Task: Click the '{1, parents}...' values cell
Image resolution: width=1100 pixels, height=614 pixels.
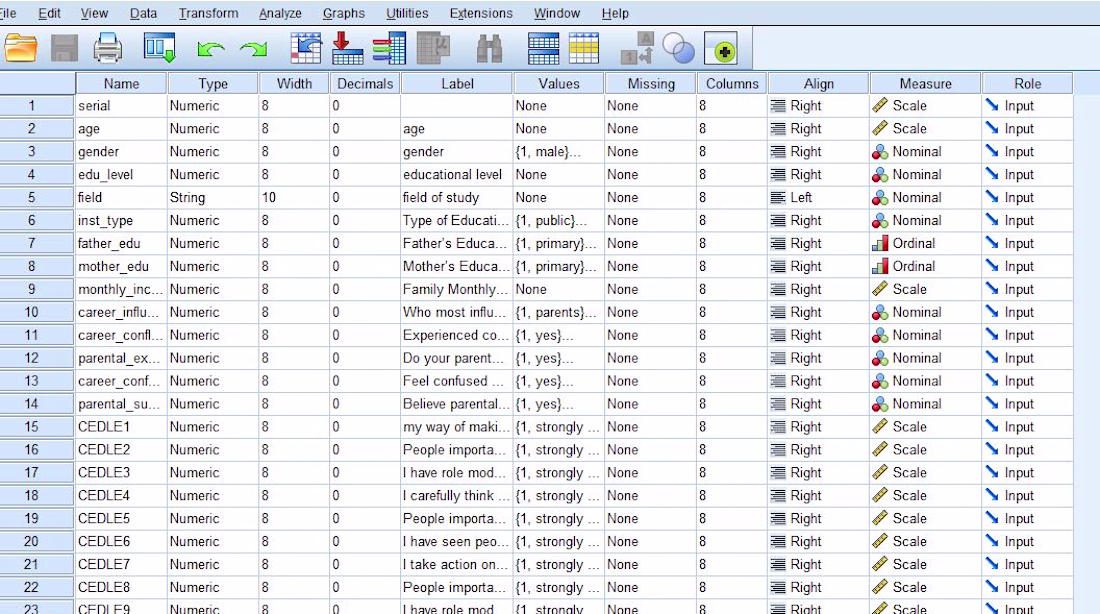Action: coord(559,312)
